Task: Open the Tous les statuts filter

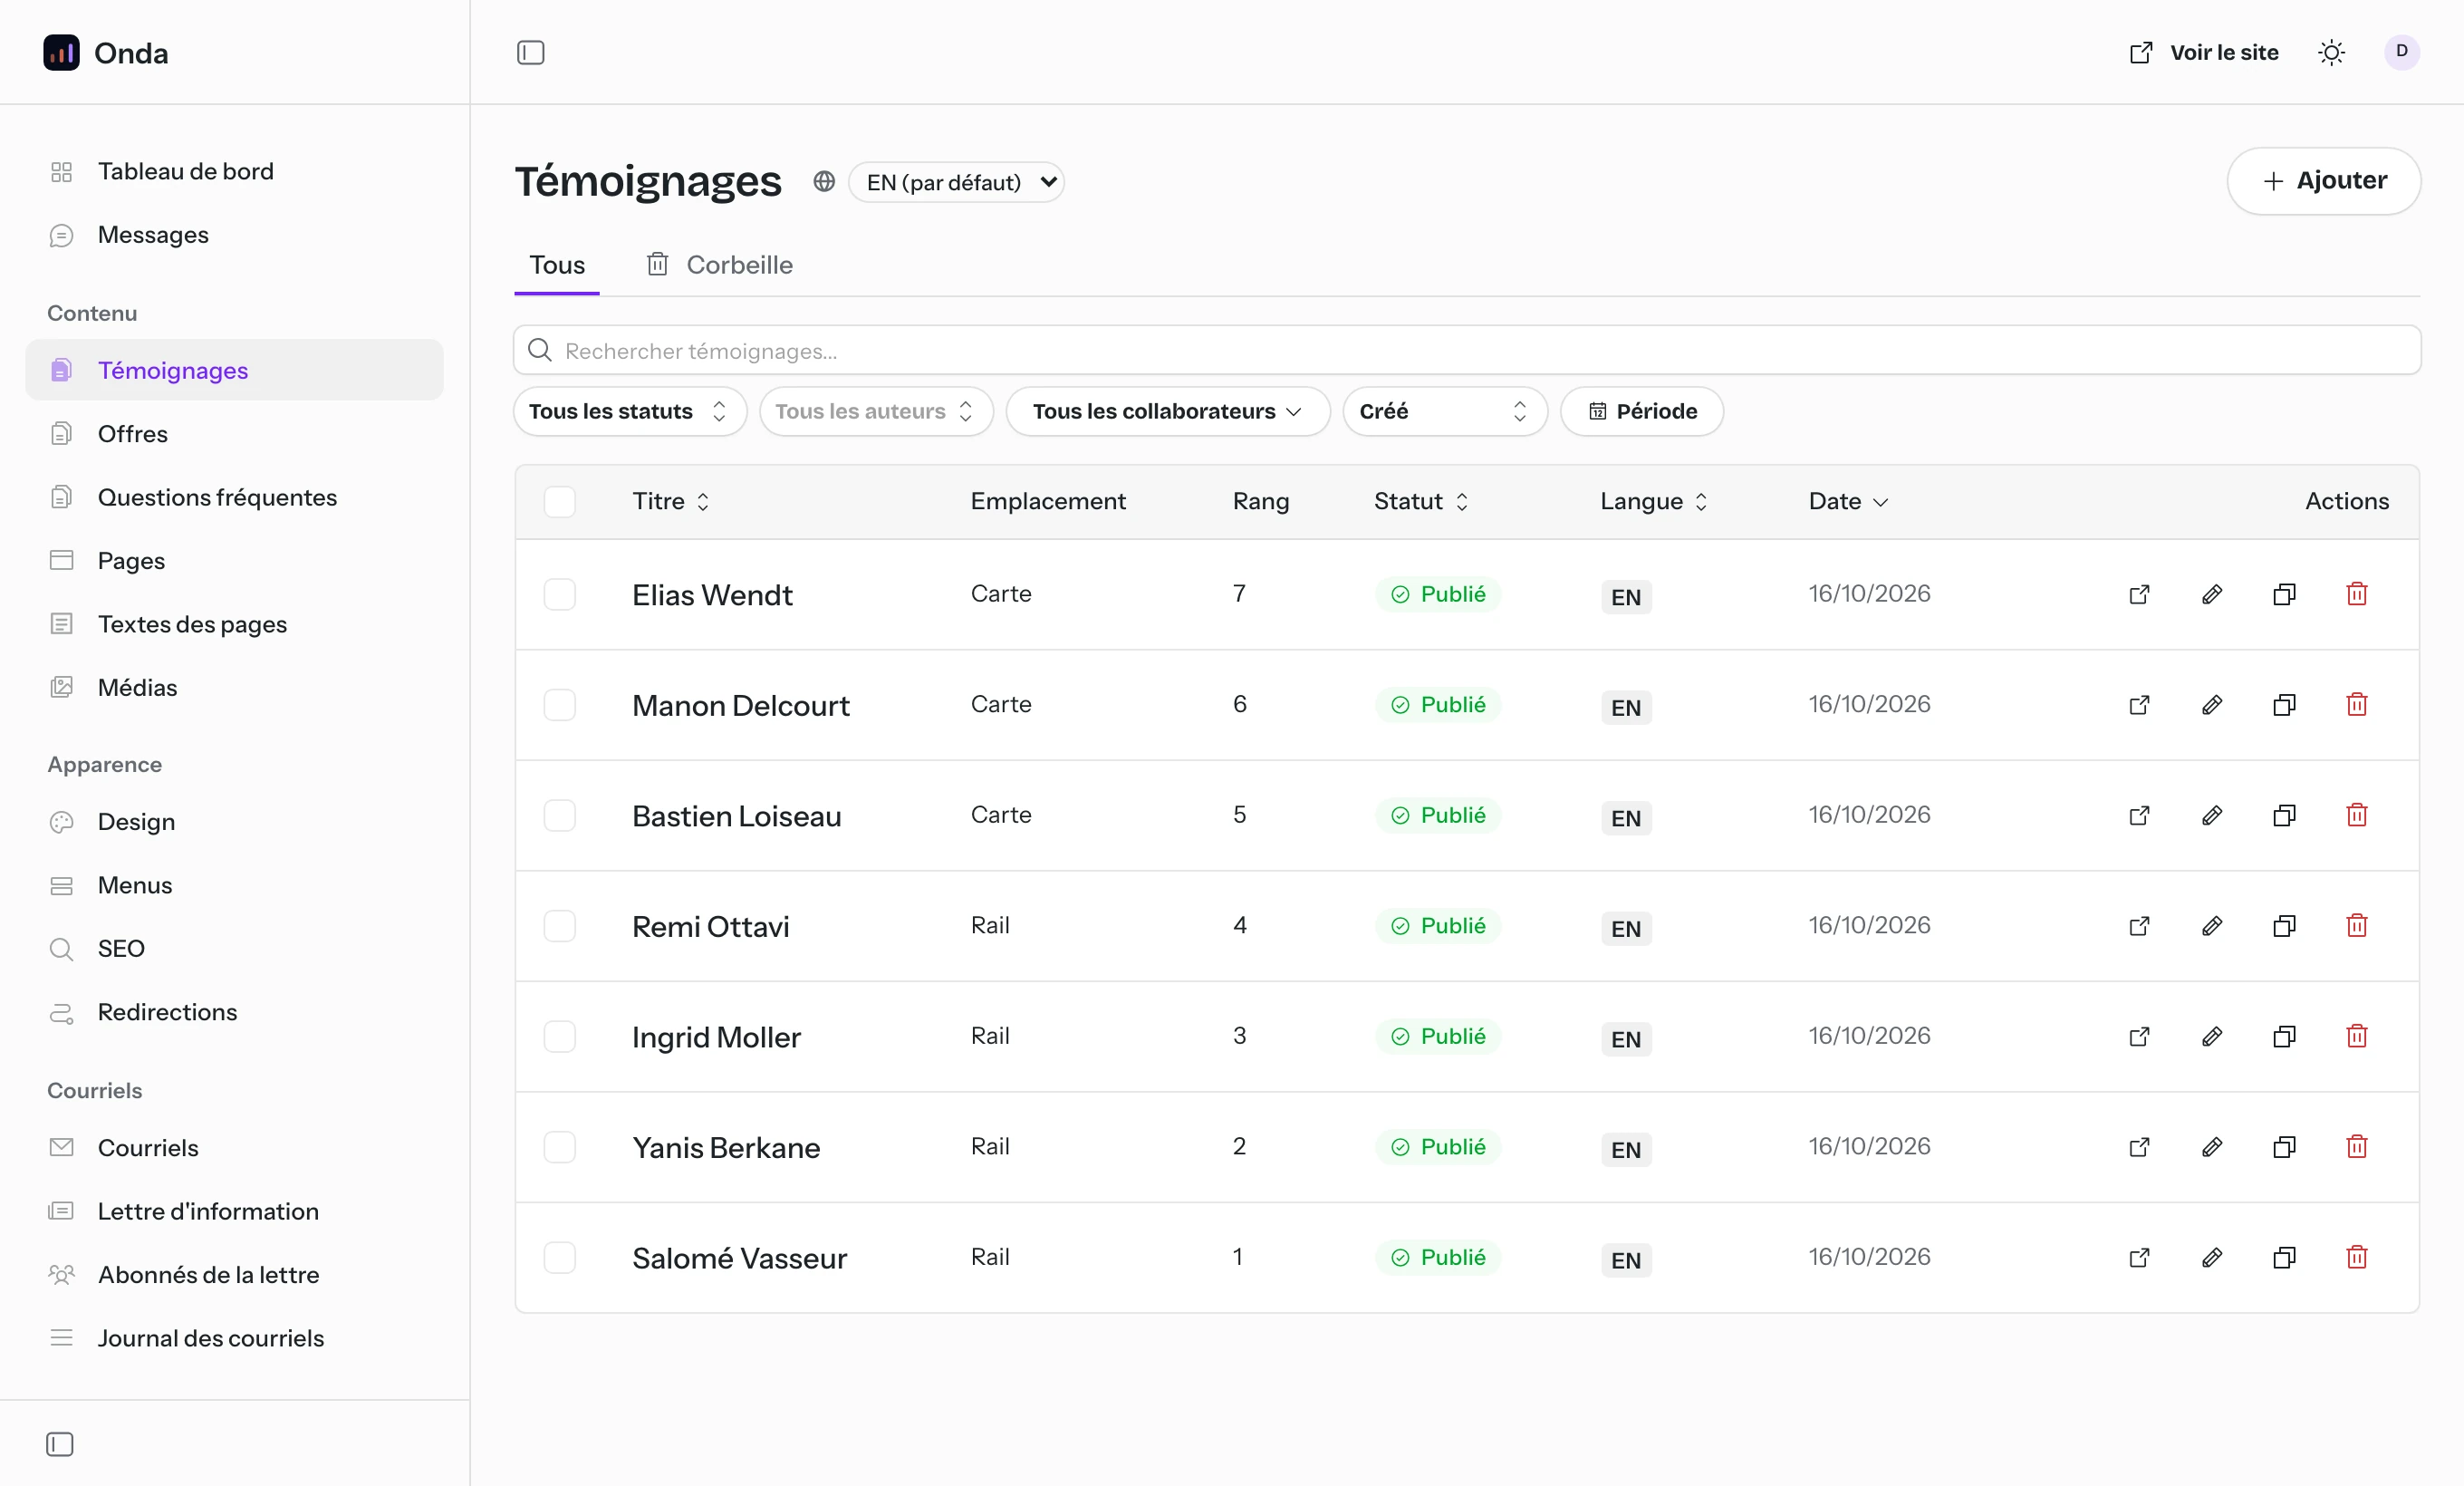Action: coord(629,411)
